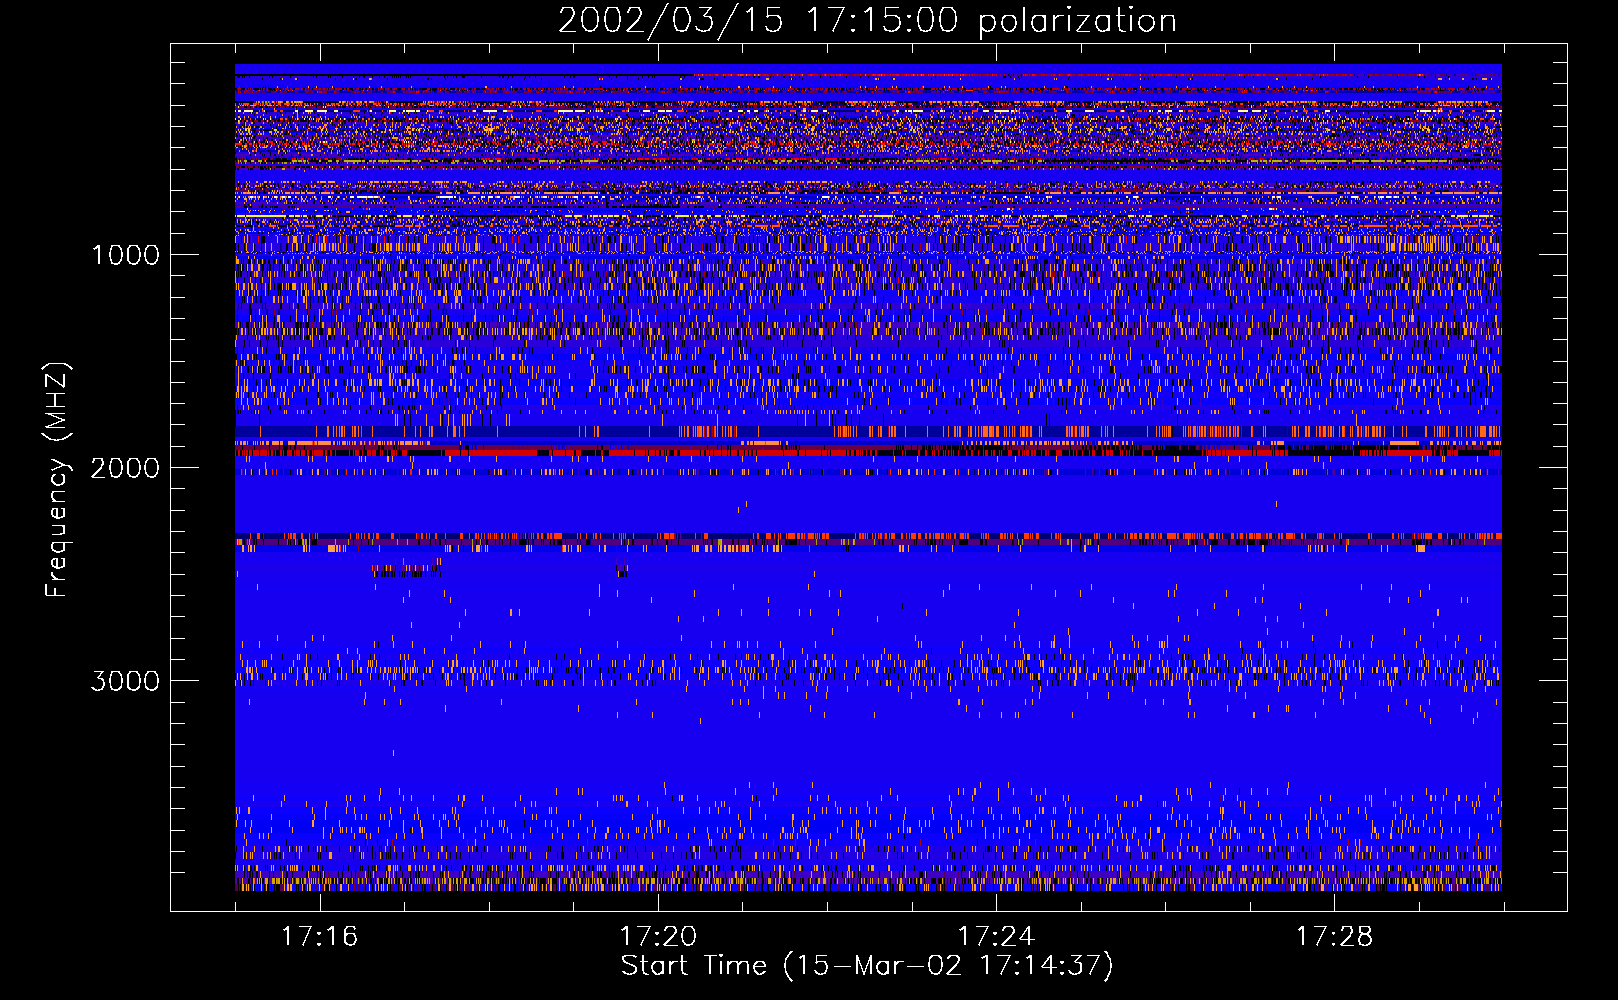Select the 3000 frequency tick label
Viewport: 1618px width, 1000px height.
coord(125,681)
